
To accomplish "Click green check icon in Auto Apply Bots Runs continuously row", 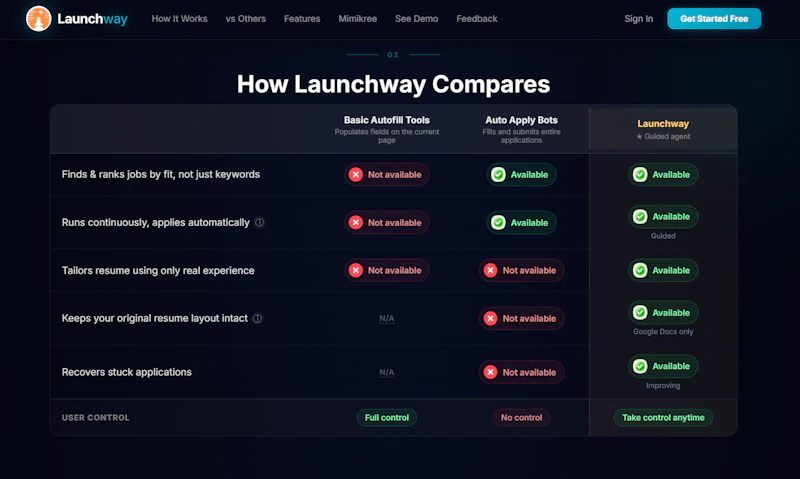I will click(498, 222).
